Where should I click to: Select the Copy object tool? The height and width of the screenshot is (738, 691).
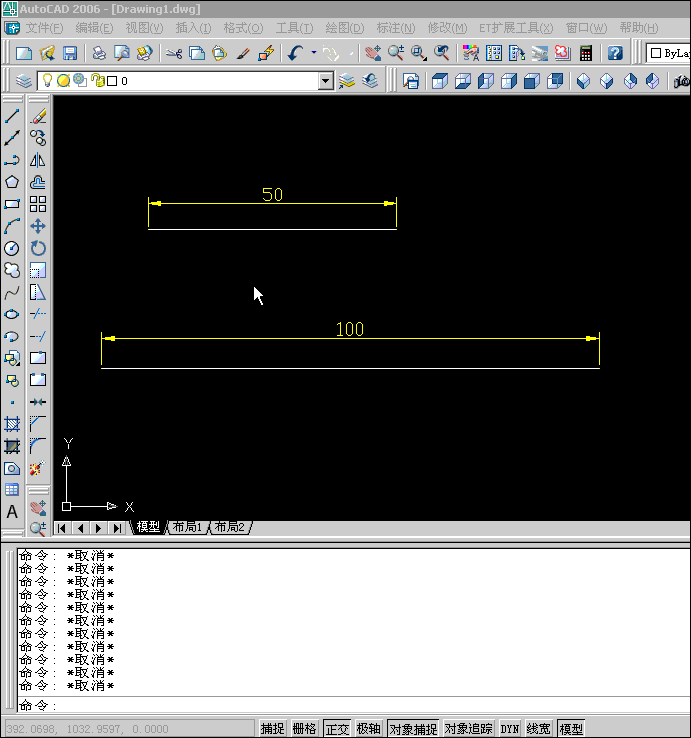[38, 138]
